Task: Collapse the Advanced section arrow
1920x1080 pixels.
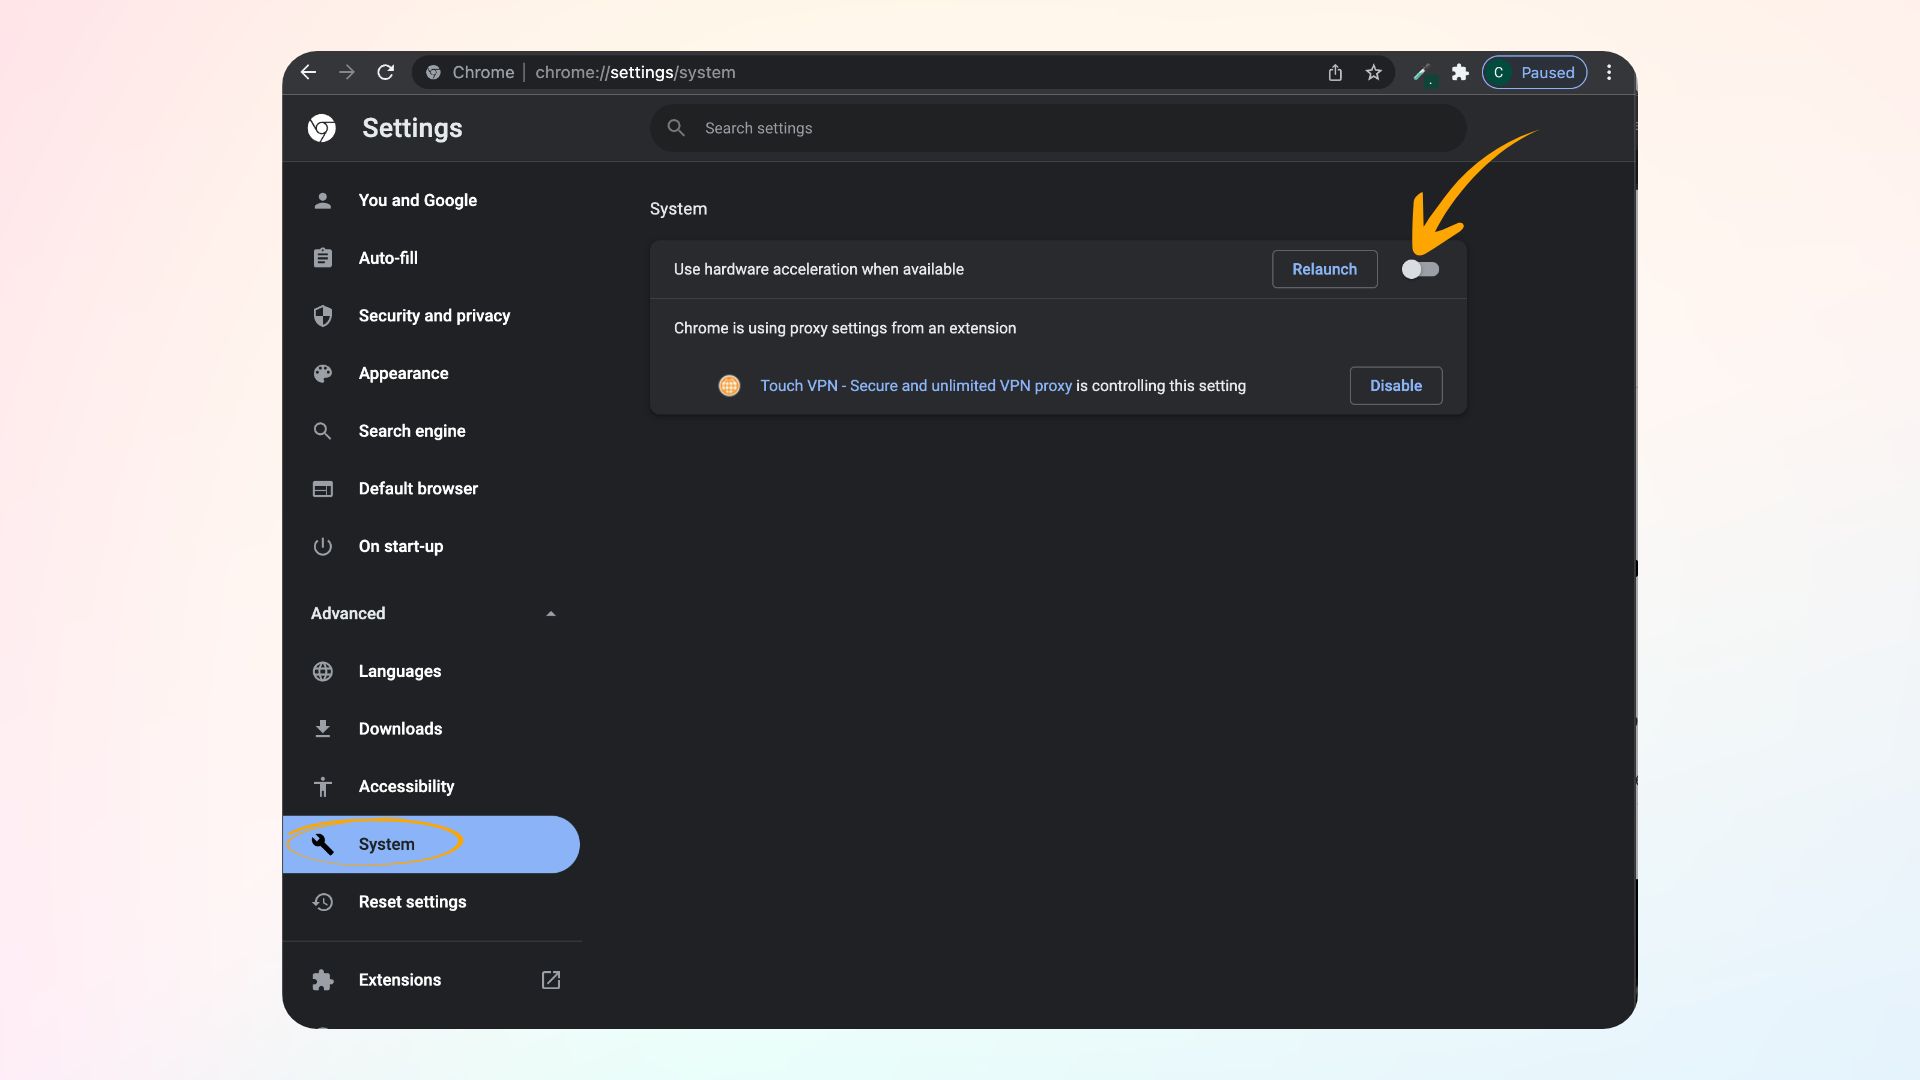Action: click(551, 614)
